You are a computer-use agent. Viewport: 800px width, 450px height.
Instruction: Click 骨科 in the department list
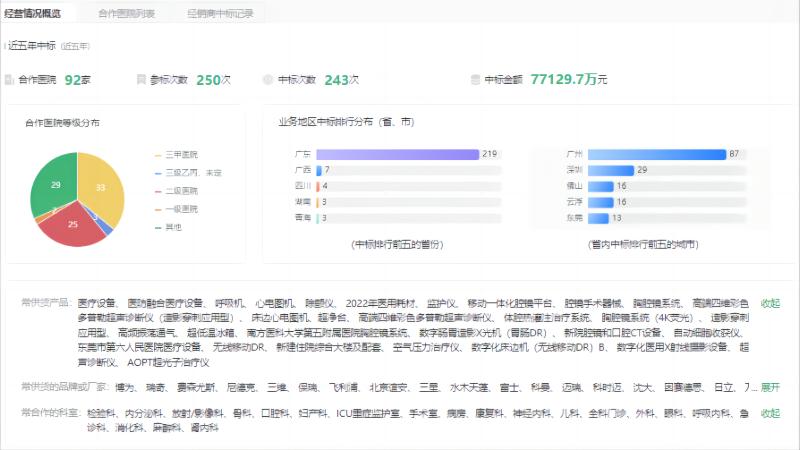[242, 413]
